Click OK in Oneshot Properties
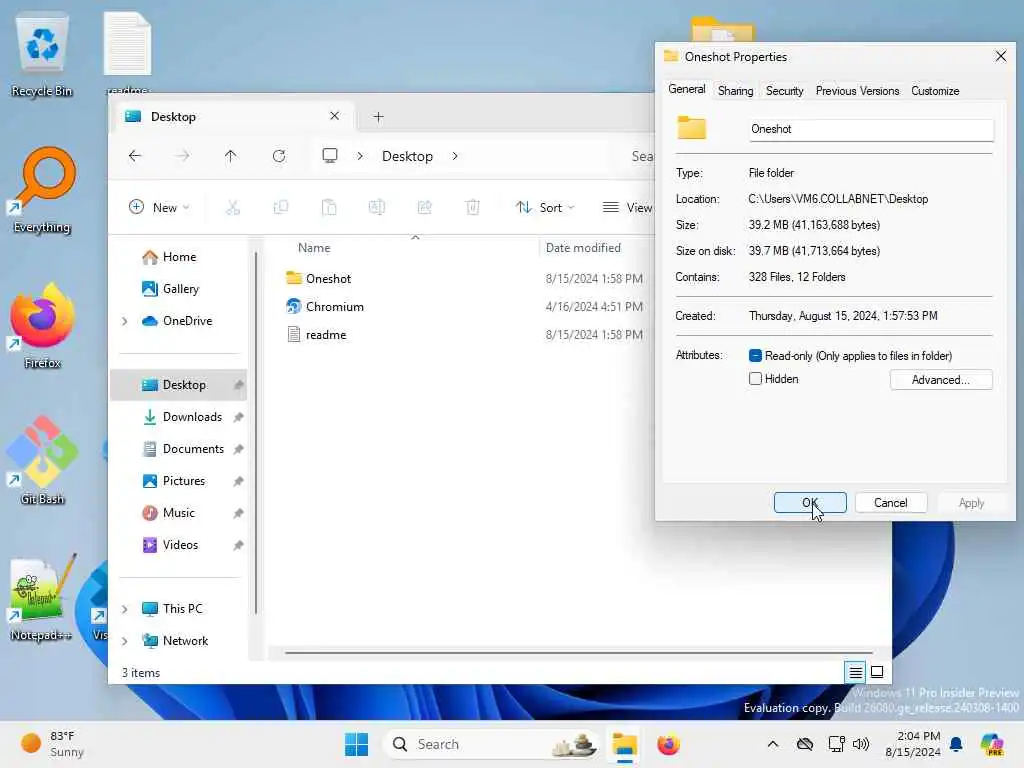 (x=810, y=503)
